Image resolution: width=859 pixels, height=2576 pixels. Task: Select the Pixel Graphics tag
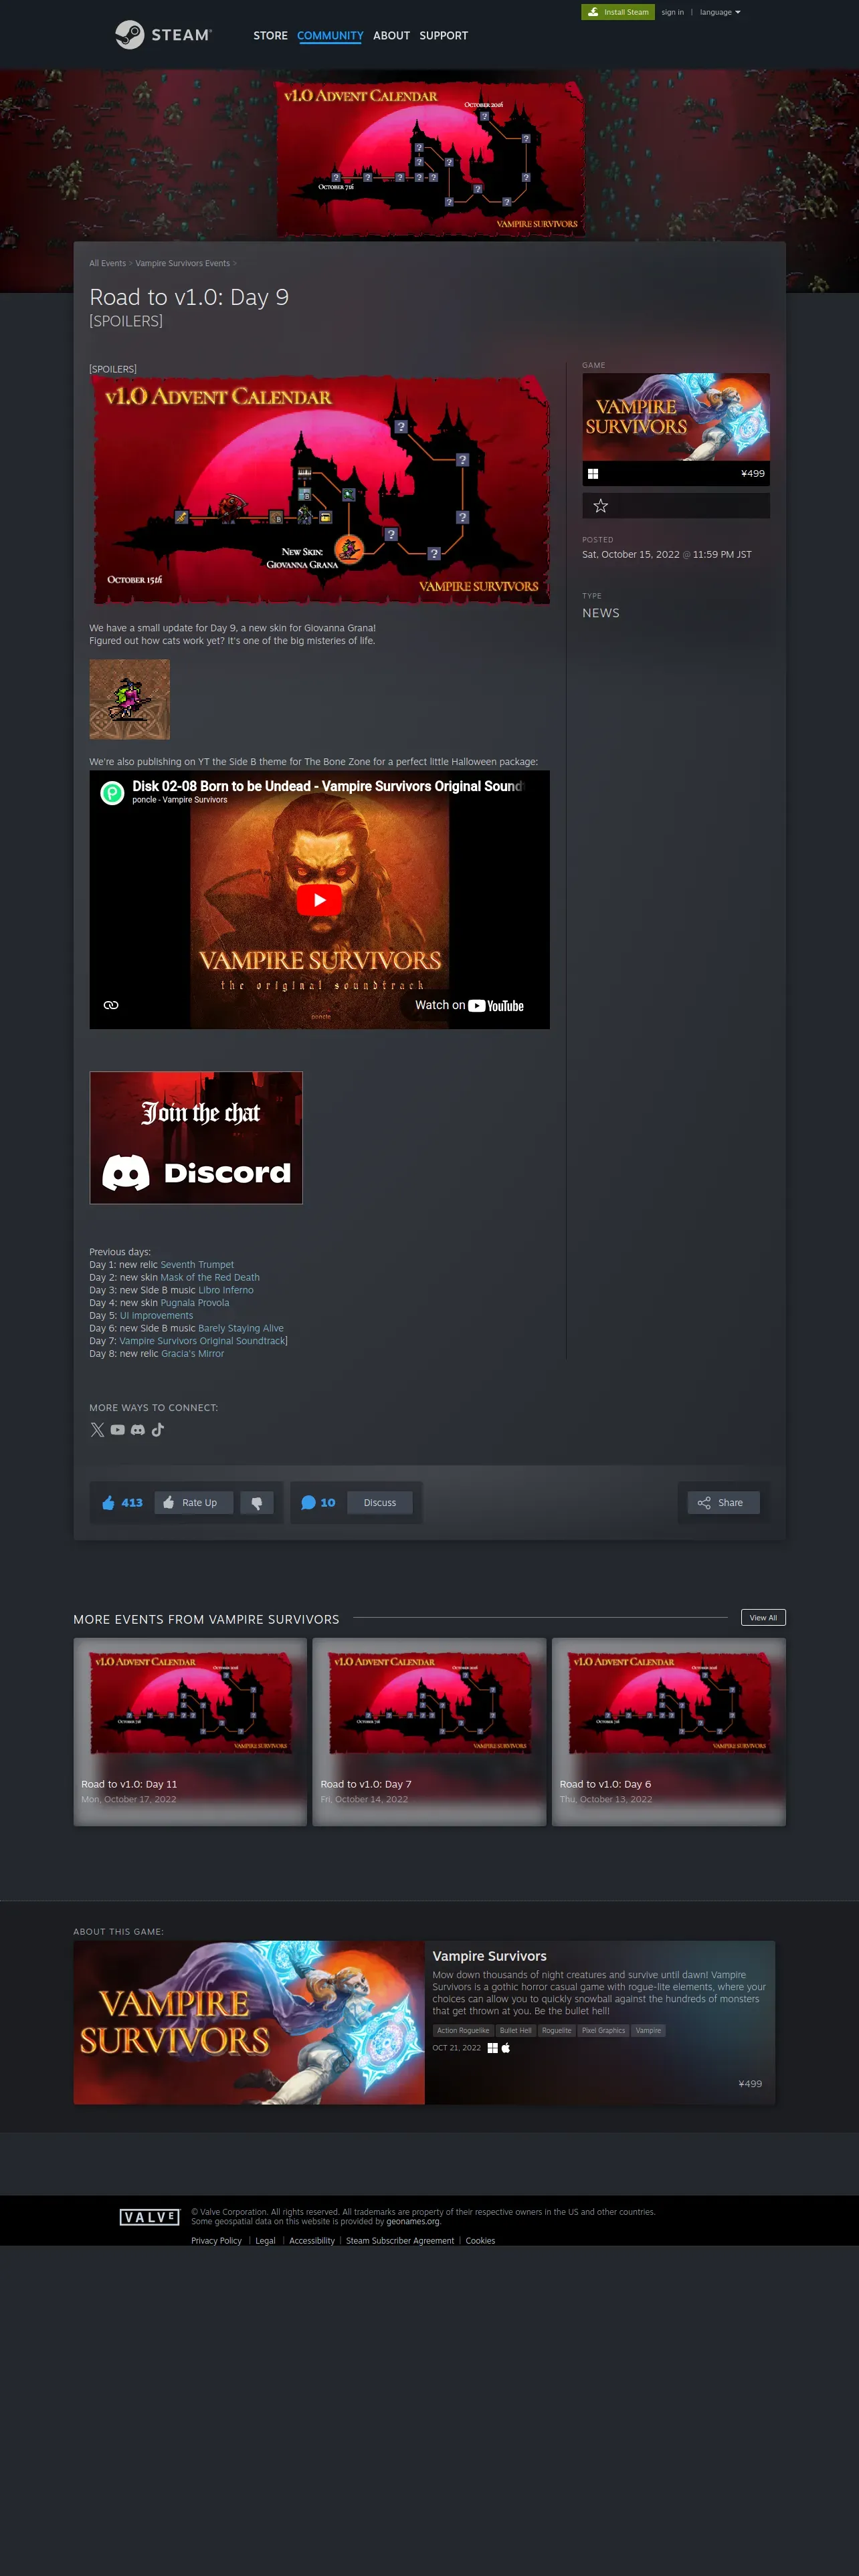tap(604, 2031)
